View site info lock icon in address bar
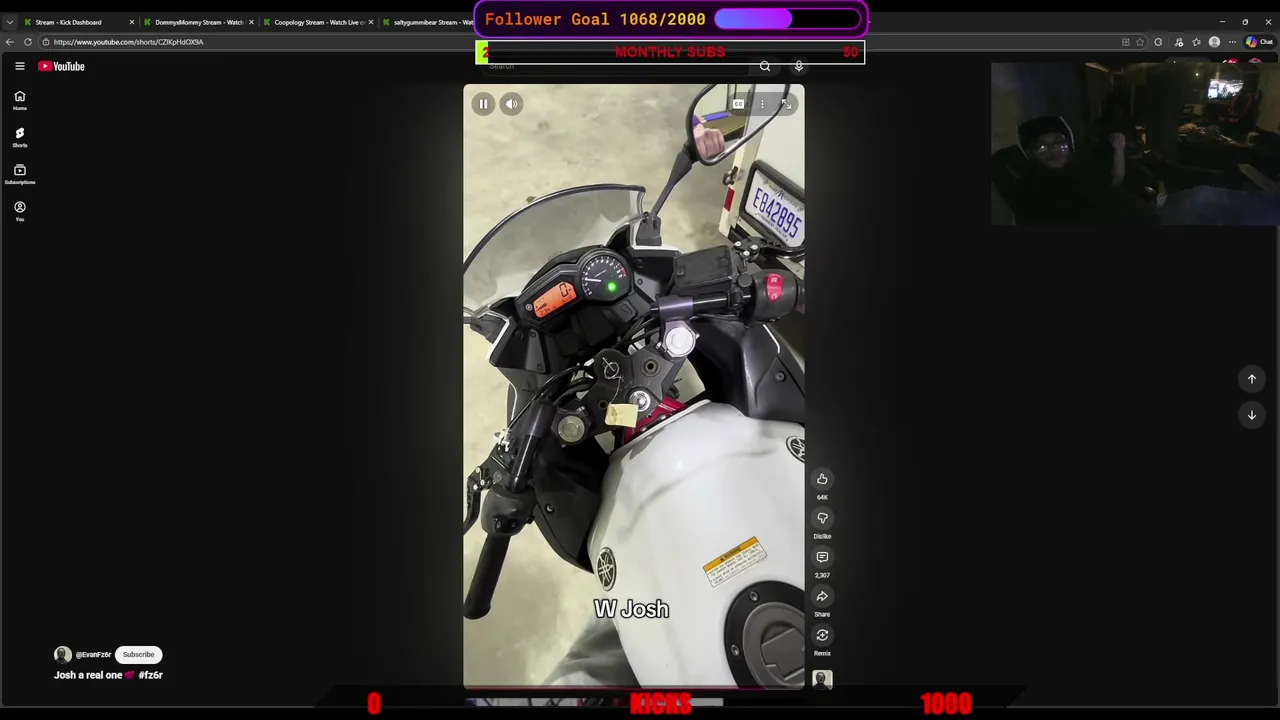The height and width of the screenshot is (720, 1280). pyautogui.click(x=45, y=42)
